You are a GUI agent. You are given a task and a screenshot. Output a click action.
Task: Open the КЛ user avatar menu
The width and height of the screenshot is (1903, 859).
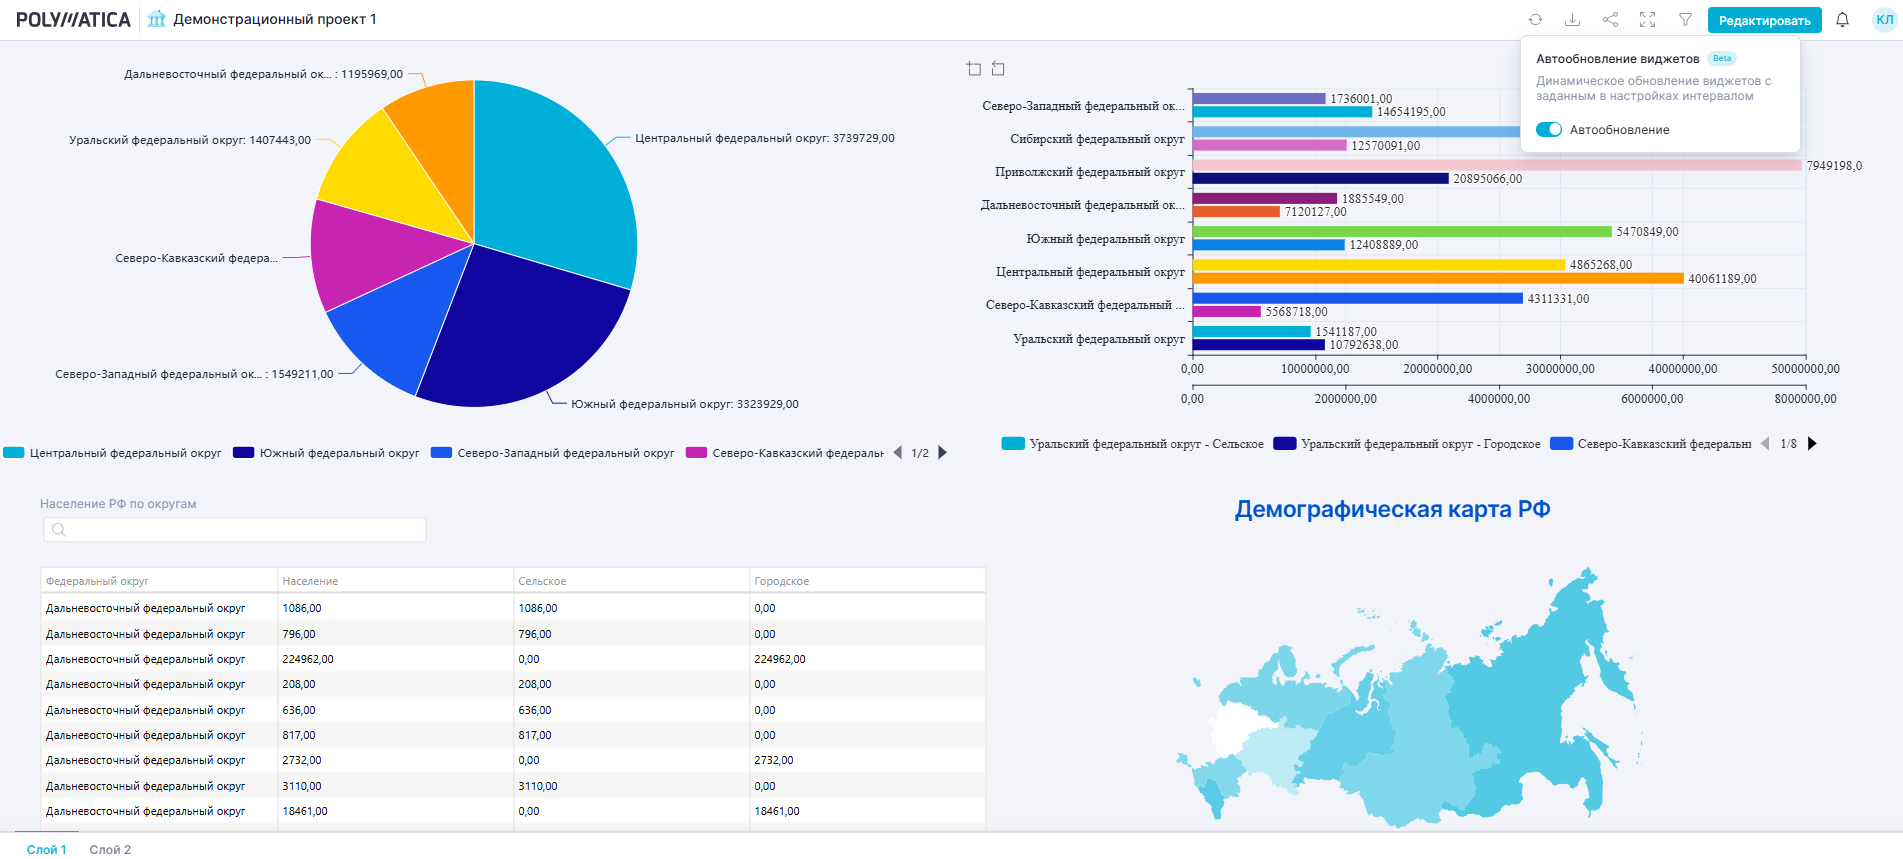tap(1884, 20)
